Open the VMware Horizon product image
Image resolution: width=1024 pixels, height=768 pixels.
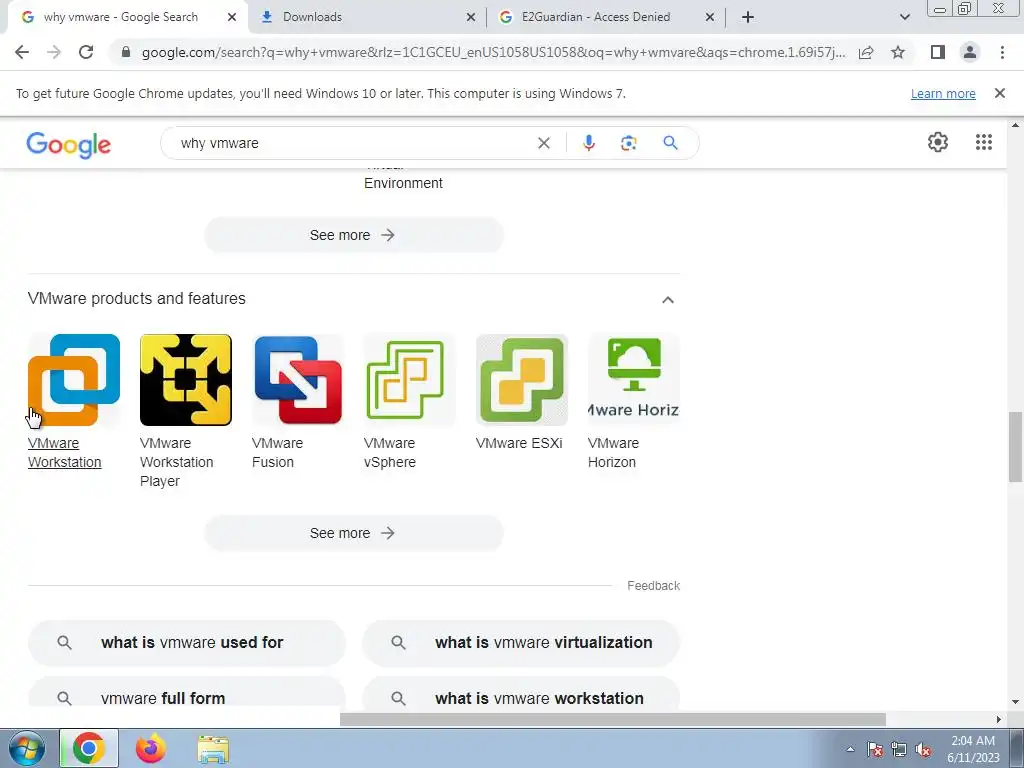(x=633, y=379)
